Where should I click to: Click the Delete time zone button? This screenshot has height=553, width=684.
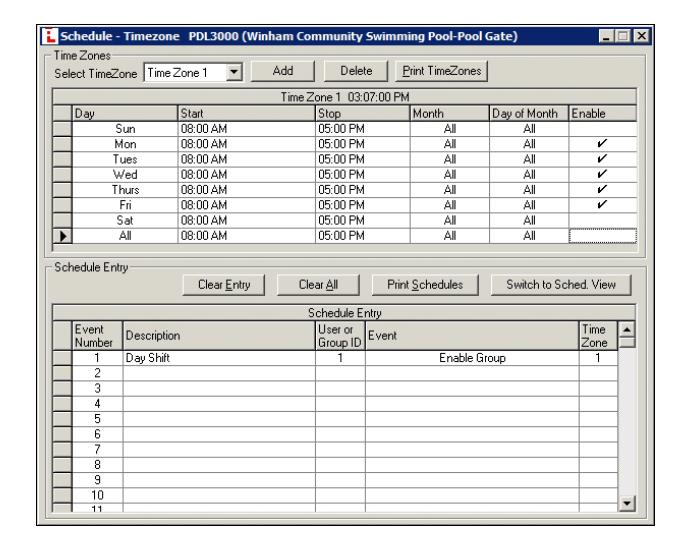[356, 71]
